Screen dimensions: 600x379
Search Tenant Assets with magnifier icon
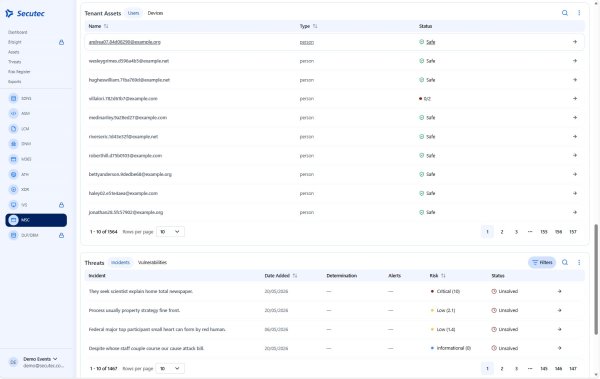click(565, 13)
